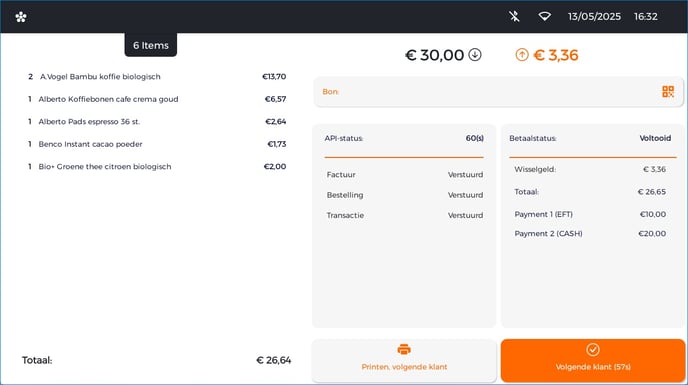Click the down-arrow icon beside € 30,00

[475, 55]
